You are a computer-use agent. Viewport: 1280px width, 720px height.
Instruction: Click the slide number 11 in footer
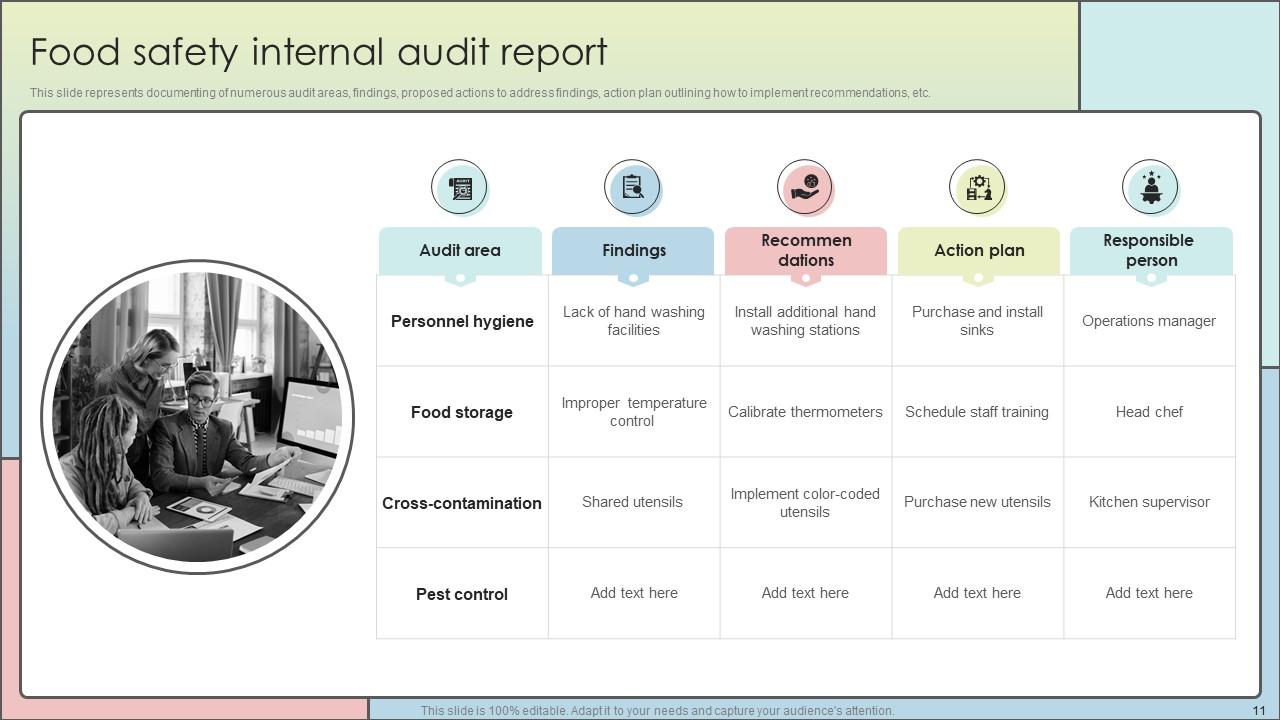click(x=1258, y=711)
